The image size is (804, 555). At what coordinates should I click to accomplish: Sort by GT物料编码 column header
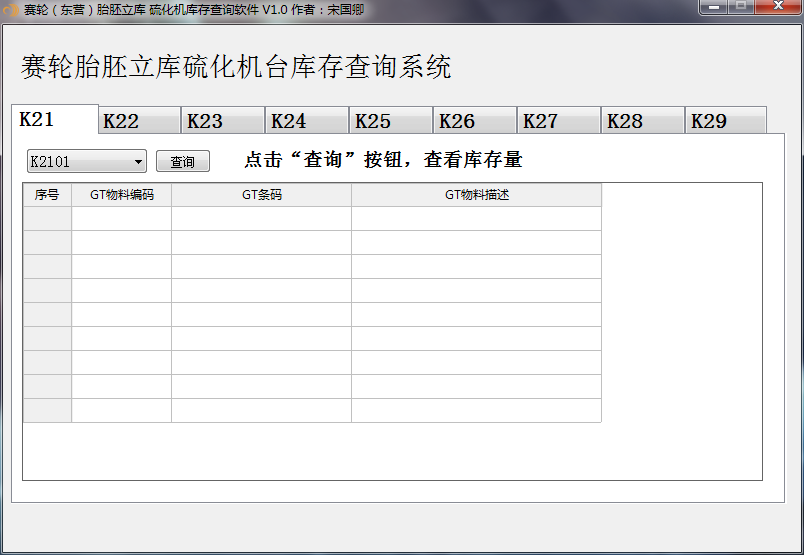tap(122, 195)
